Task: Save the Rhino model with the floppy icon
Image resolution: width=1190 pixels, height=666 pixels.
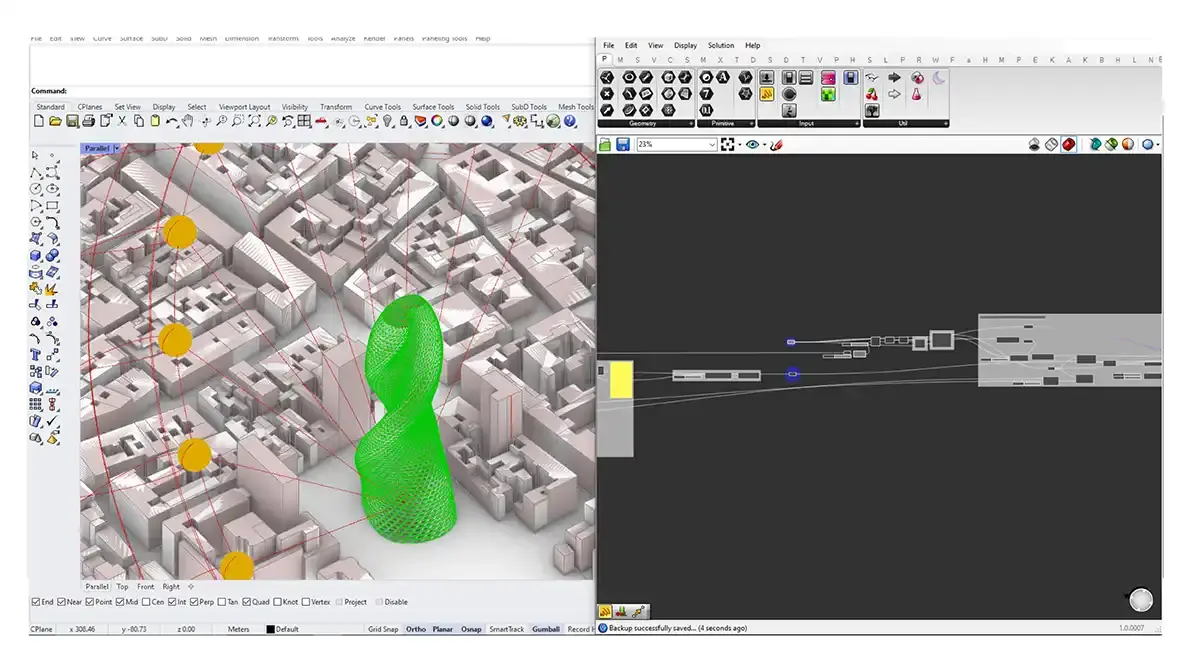Action: [73, 121]
